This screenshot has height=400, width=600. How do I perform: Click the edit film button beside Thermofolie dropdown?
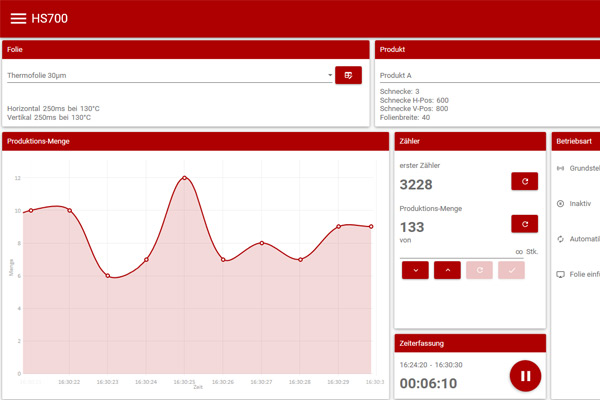pyautogui.click(x=348, y=75)
